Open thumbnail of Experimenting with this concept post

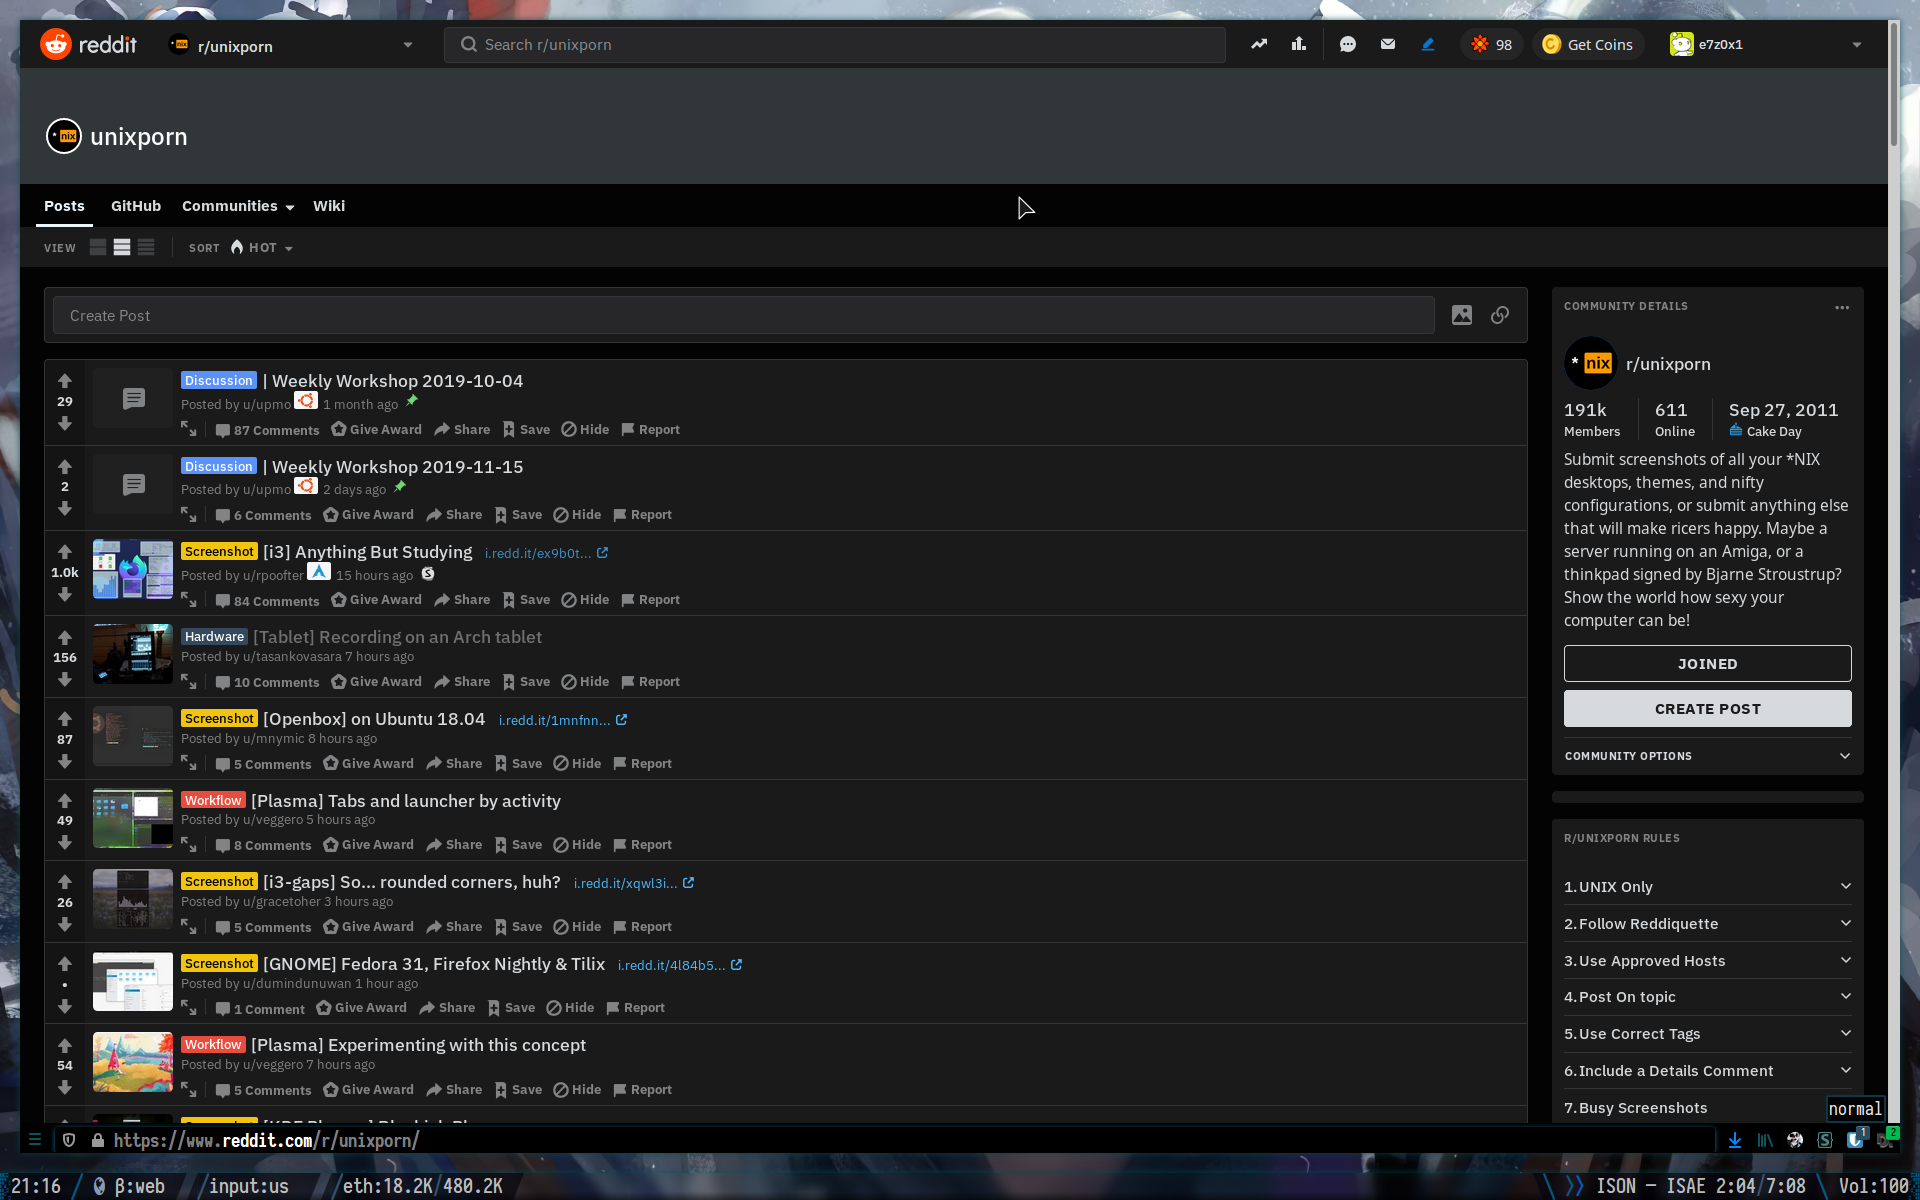(x=133, y=1062)
